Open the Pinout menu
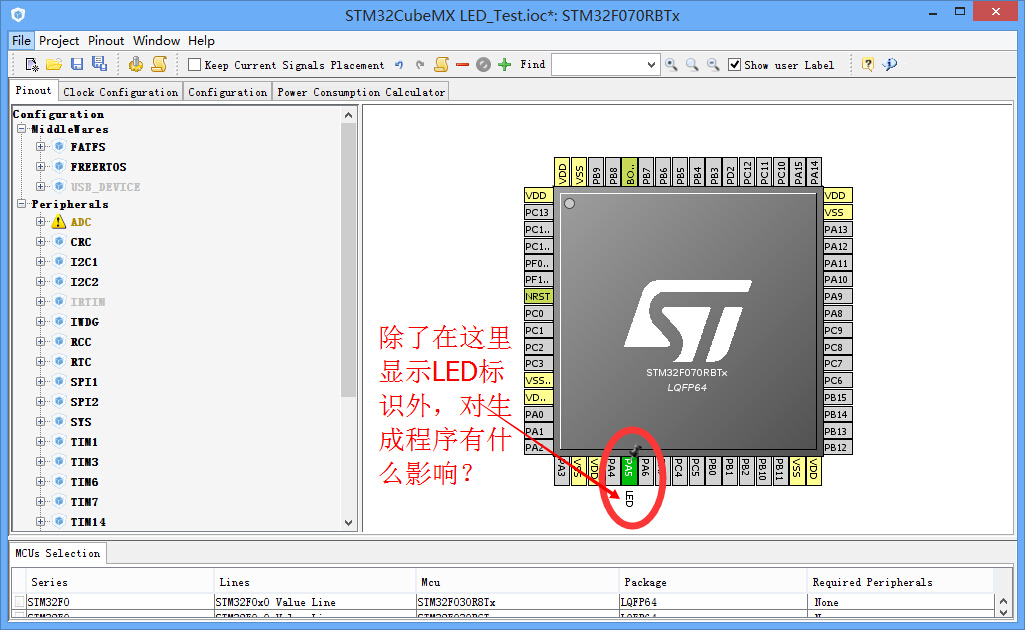The image size is (1025, 630). coord(106,41)
